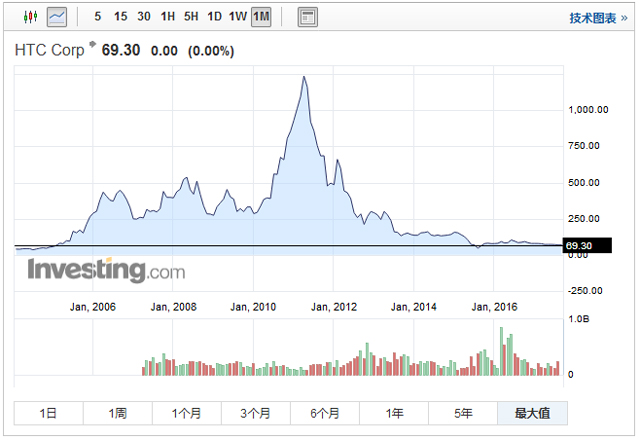Image resolution: width=640 pixels, height=440 pixels.
Task: Click the black 69.30 price axis marker
Action: pos(587,246)
